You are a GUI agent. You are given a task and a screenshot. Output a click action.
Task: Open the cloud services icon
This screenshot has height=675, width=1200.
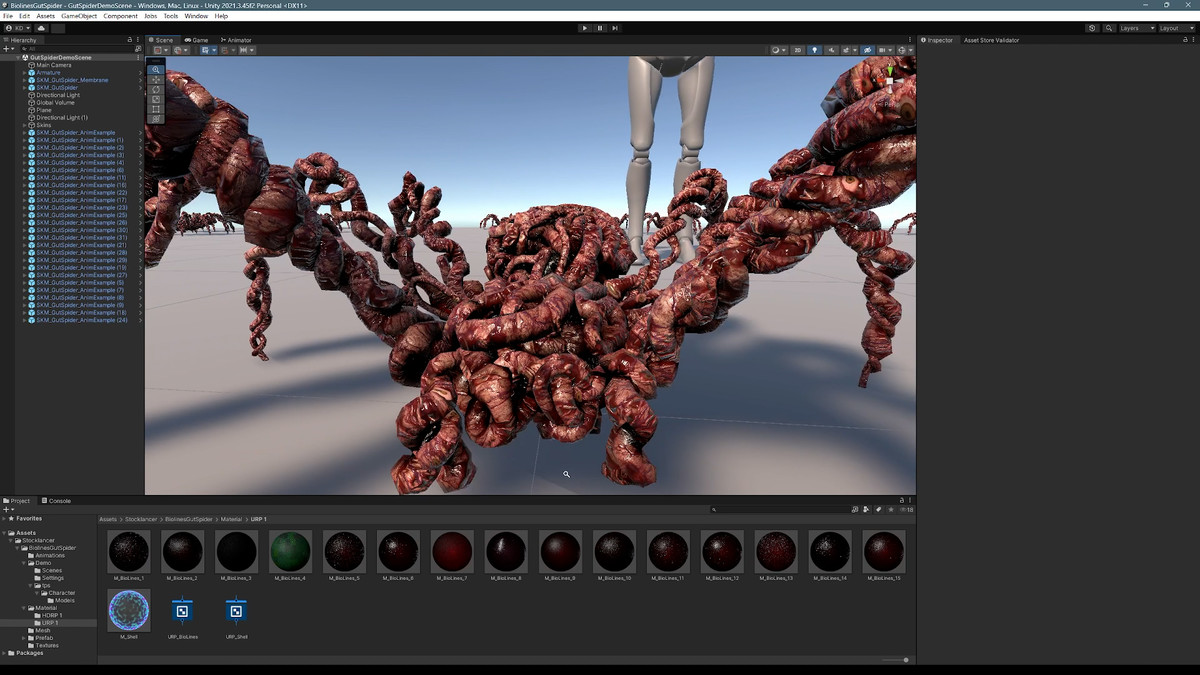click(41, 28)
